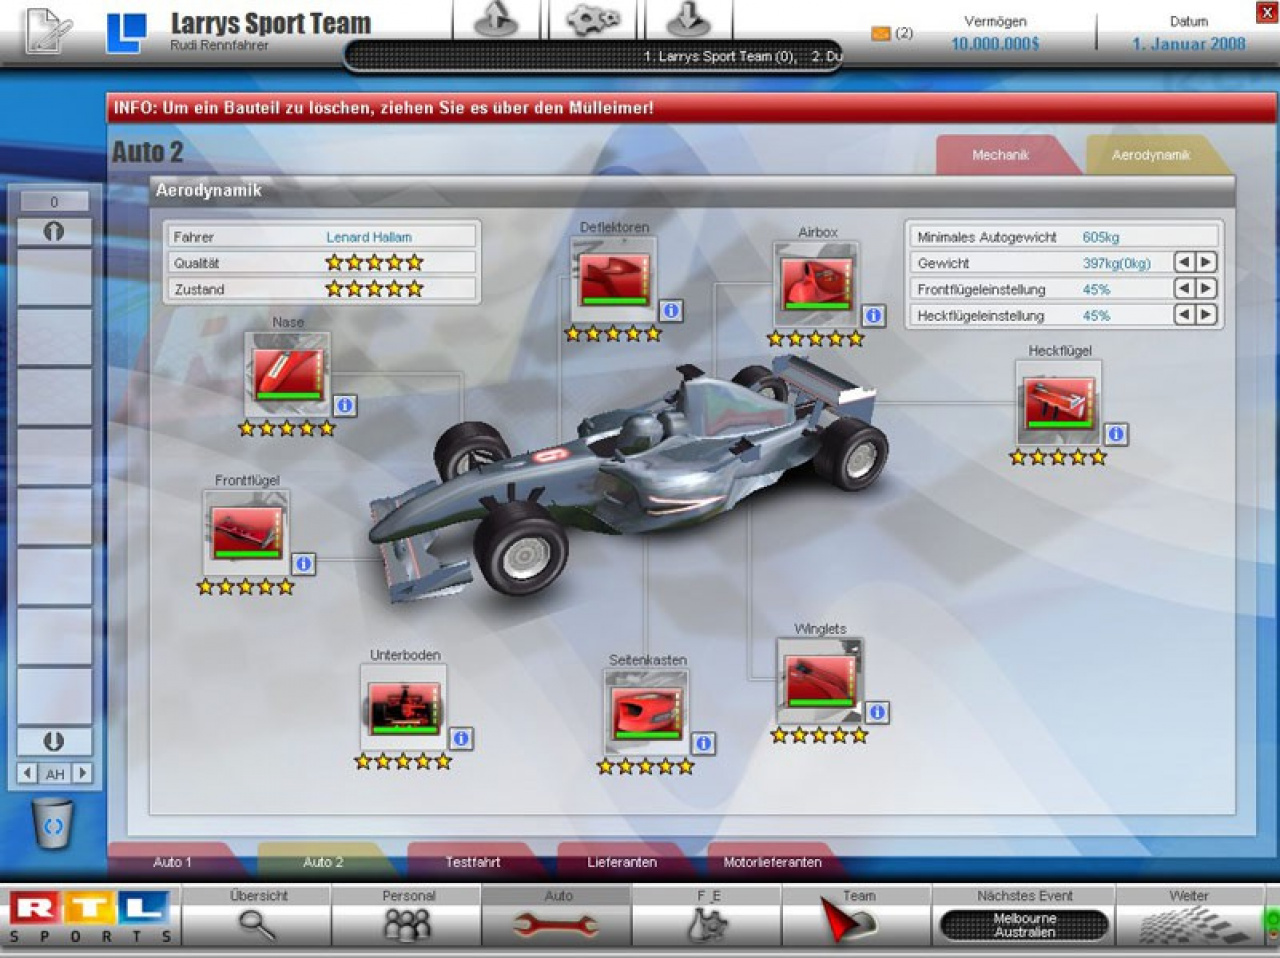Open the Testfahrt tab
This screenshot has height=958, width=1280.
tap(473, 862)
